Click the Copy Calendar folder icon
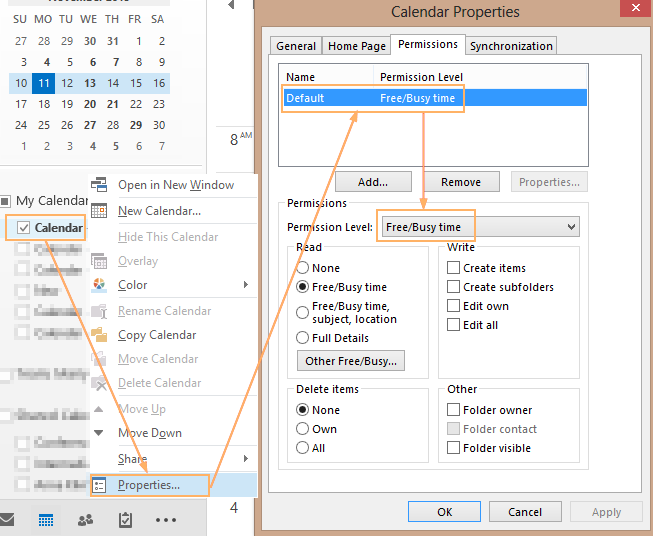This screenshot has height=536, width=653. tap(99, 335)
